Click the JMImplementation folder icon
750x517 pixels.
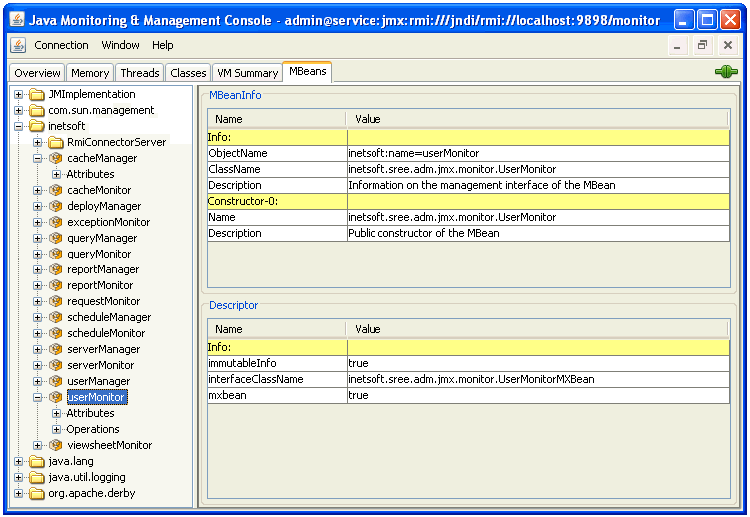click(x=37, y=95)
